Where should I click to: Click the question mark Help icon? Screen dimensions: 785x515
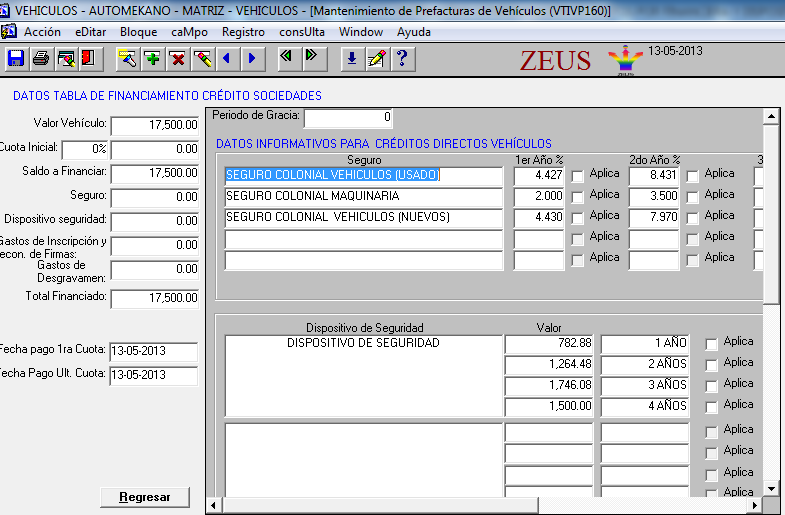[402, 58]
